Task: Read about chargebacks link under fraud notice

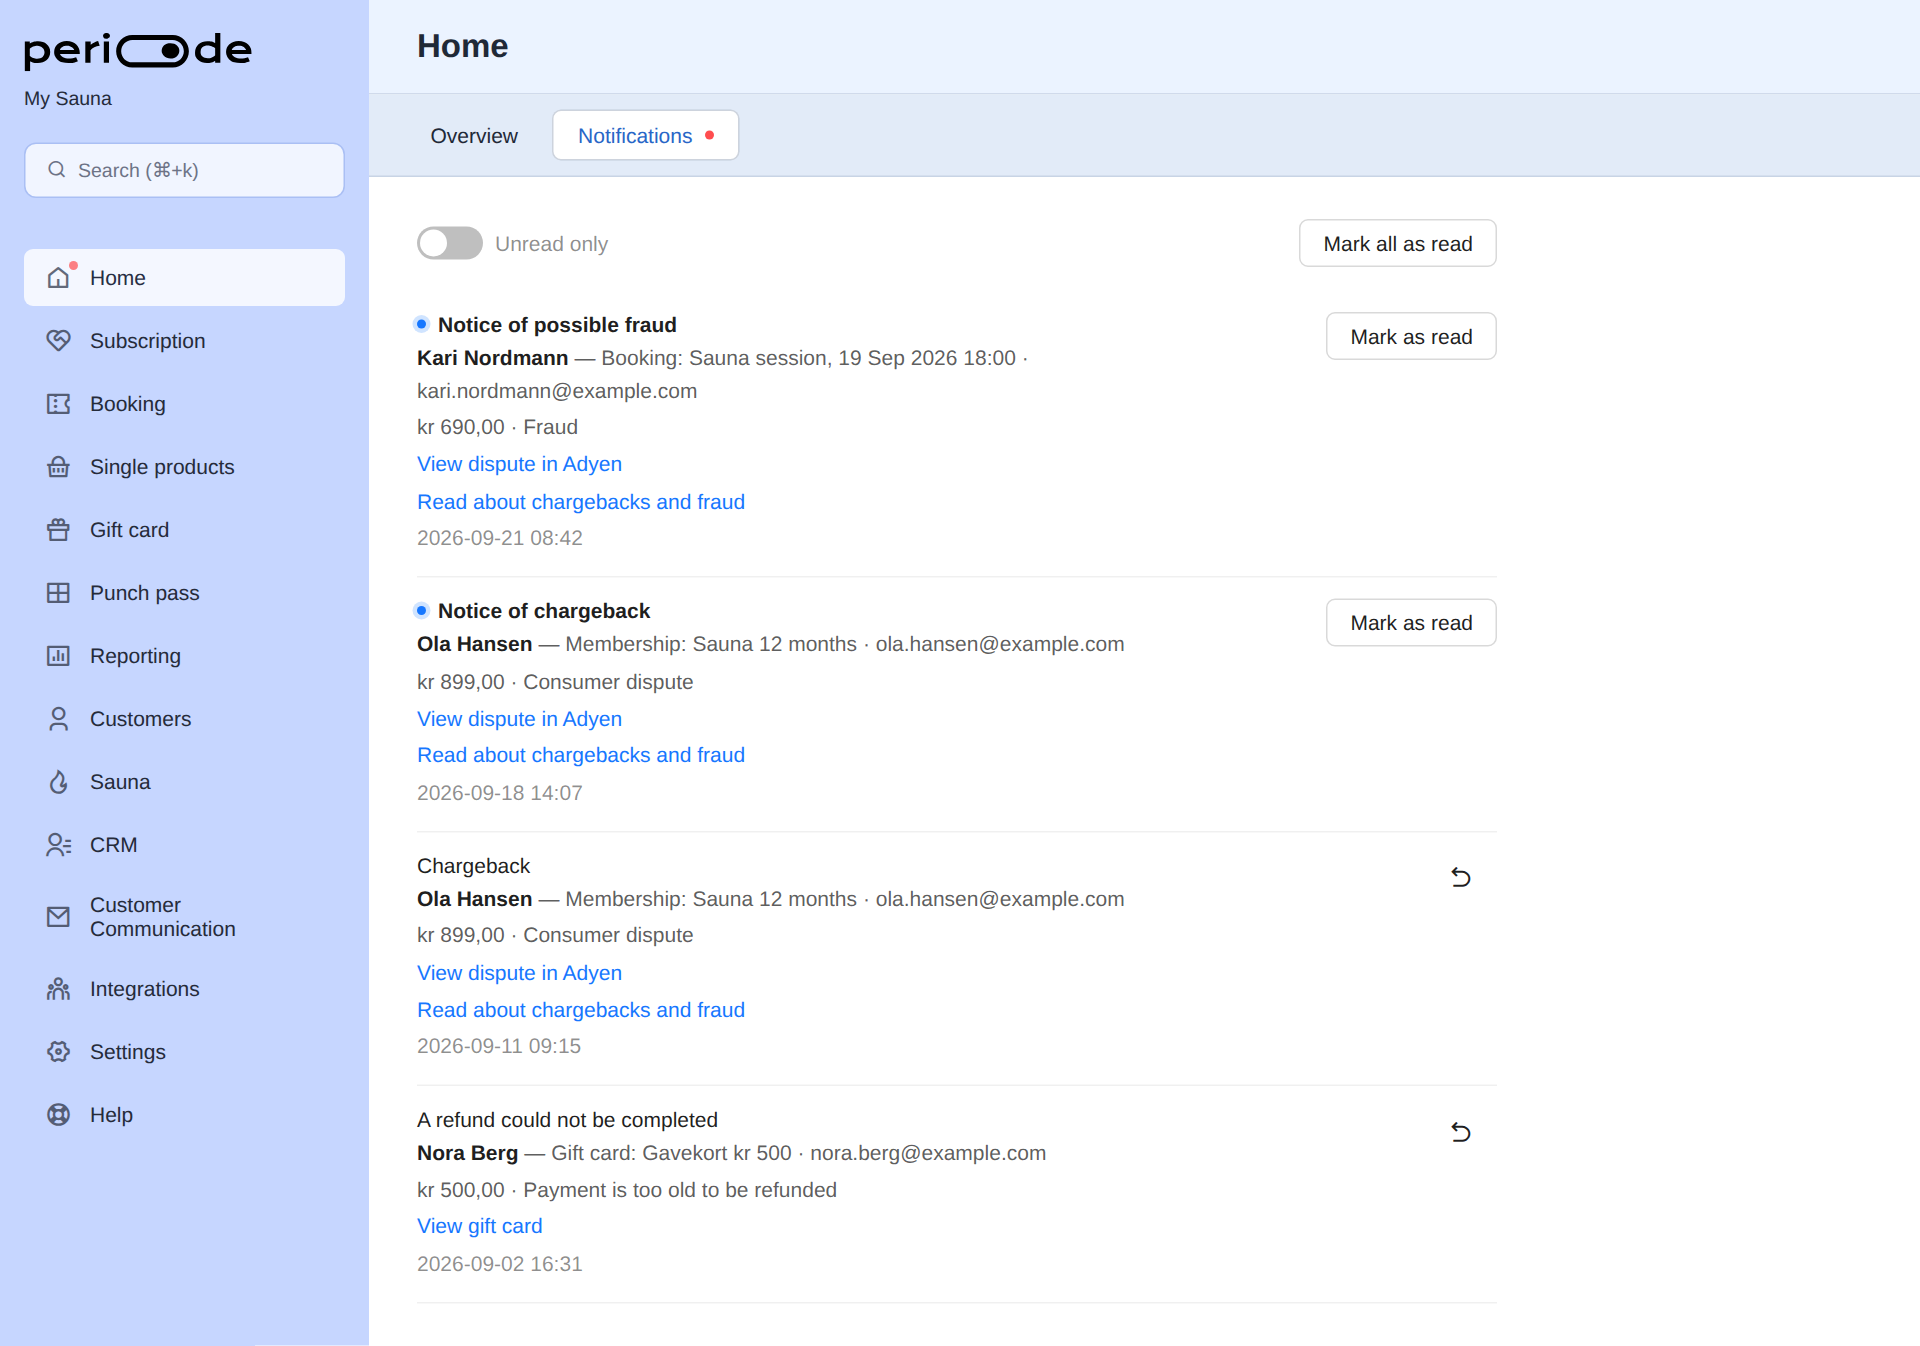Action: tap(581, 502)
